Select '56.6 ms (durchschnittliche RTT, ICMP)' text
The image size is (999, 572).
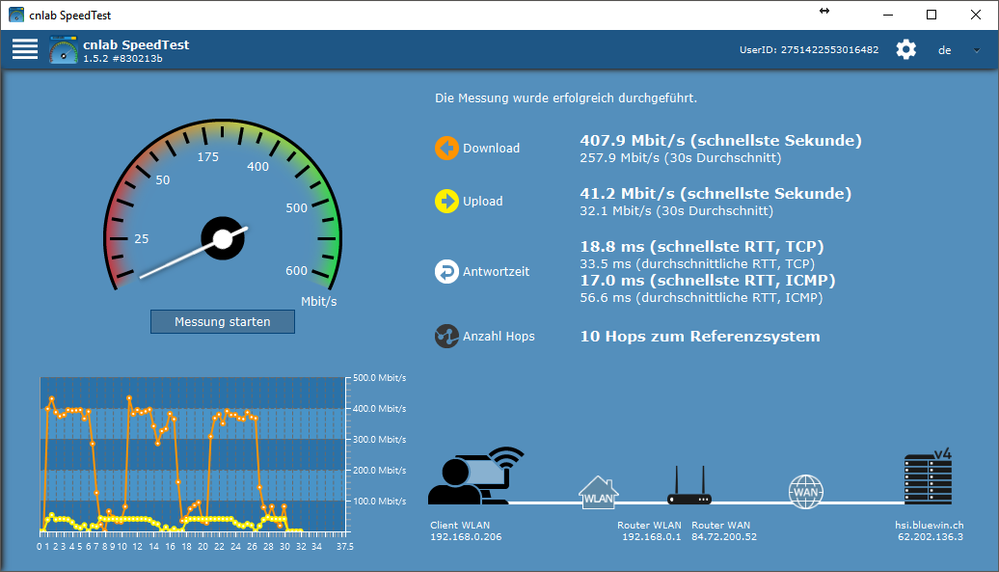point(701,297)
